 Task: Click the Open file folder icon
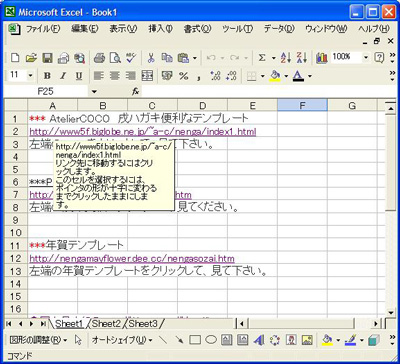pyautogui.click(x=31, y=58)
